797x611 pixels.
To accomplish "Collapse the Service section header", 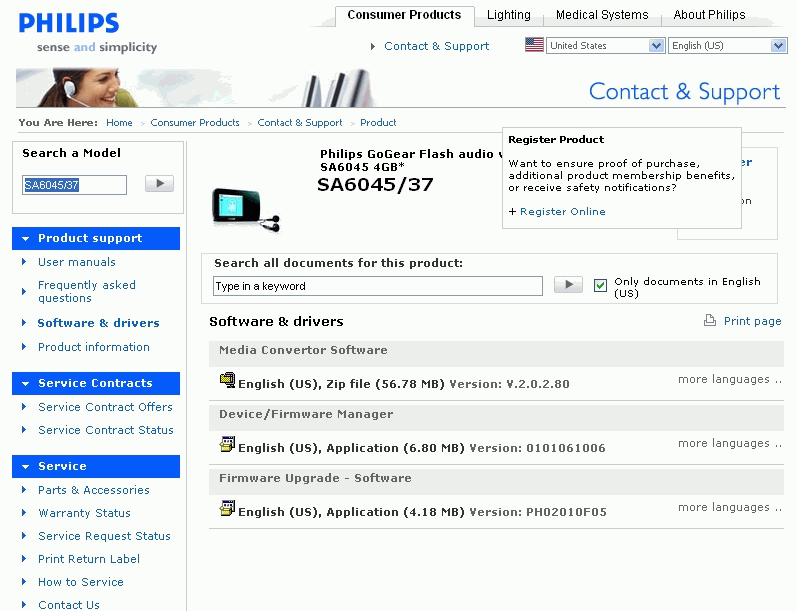I will click(96, 466).
